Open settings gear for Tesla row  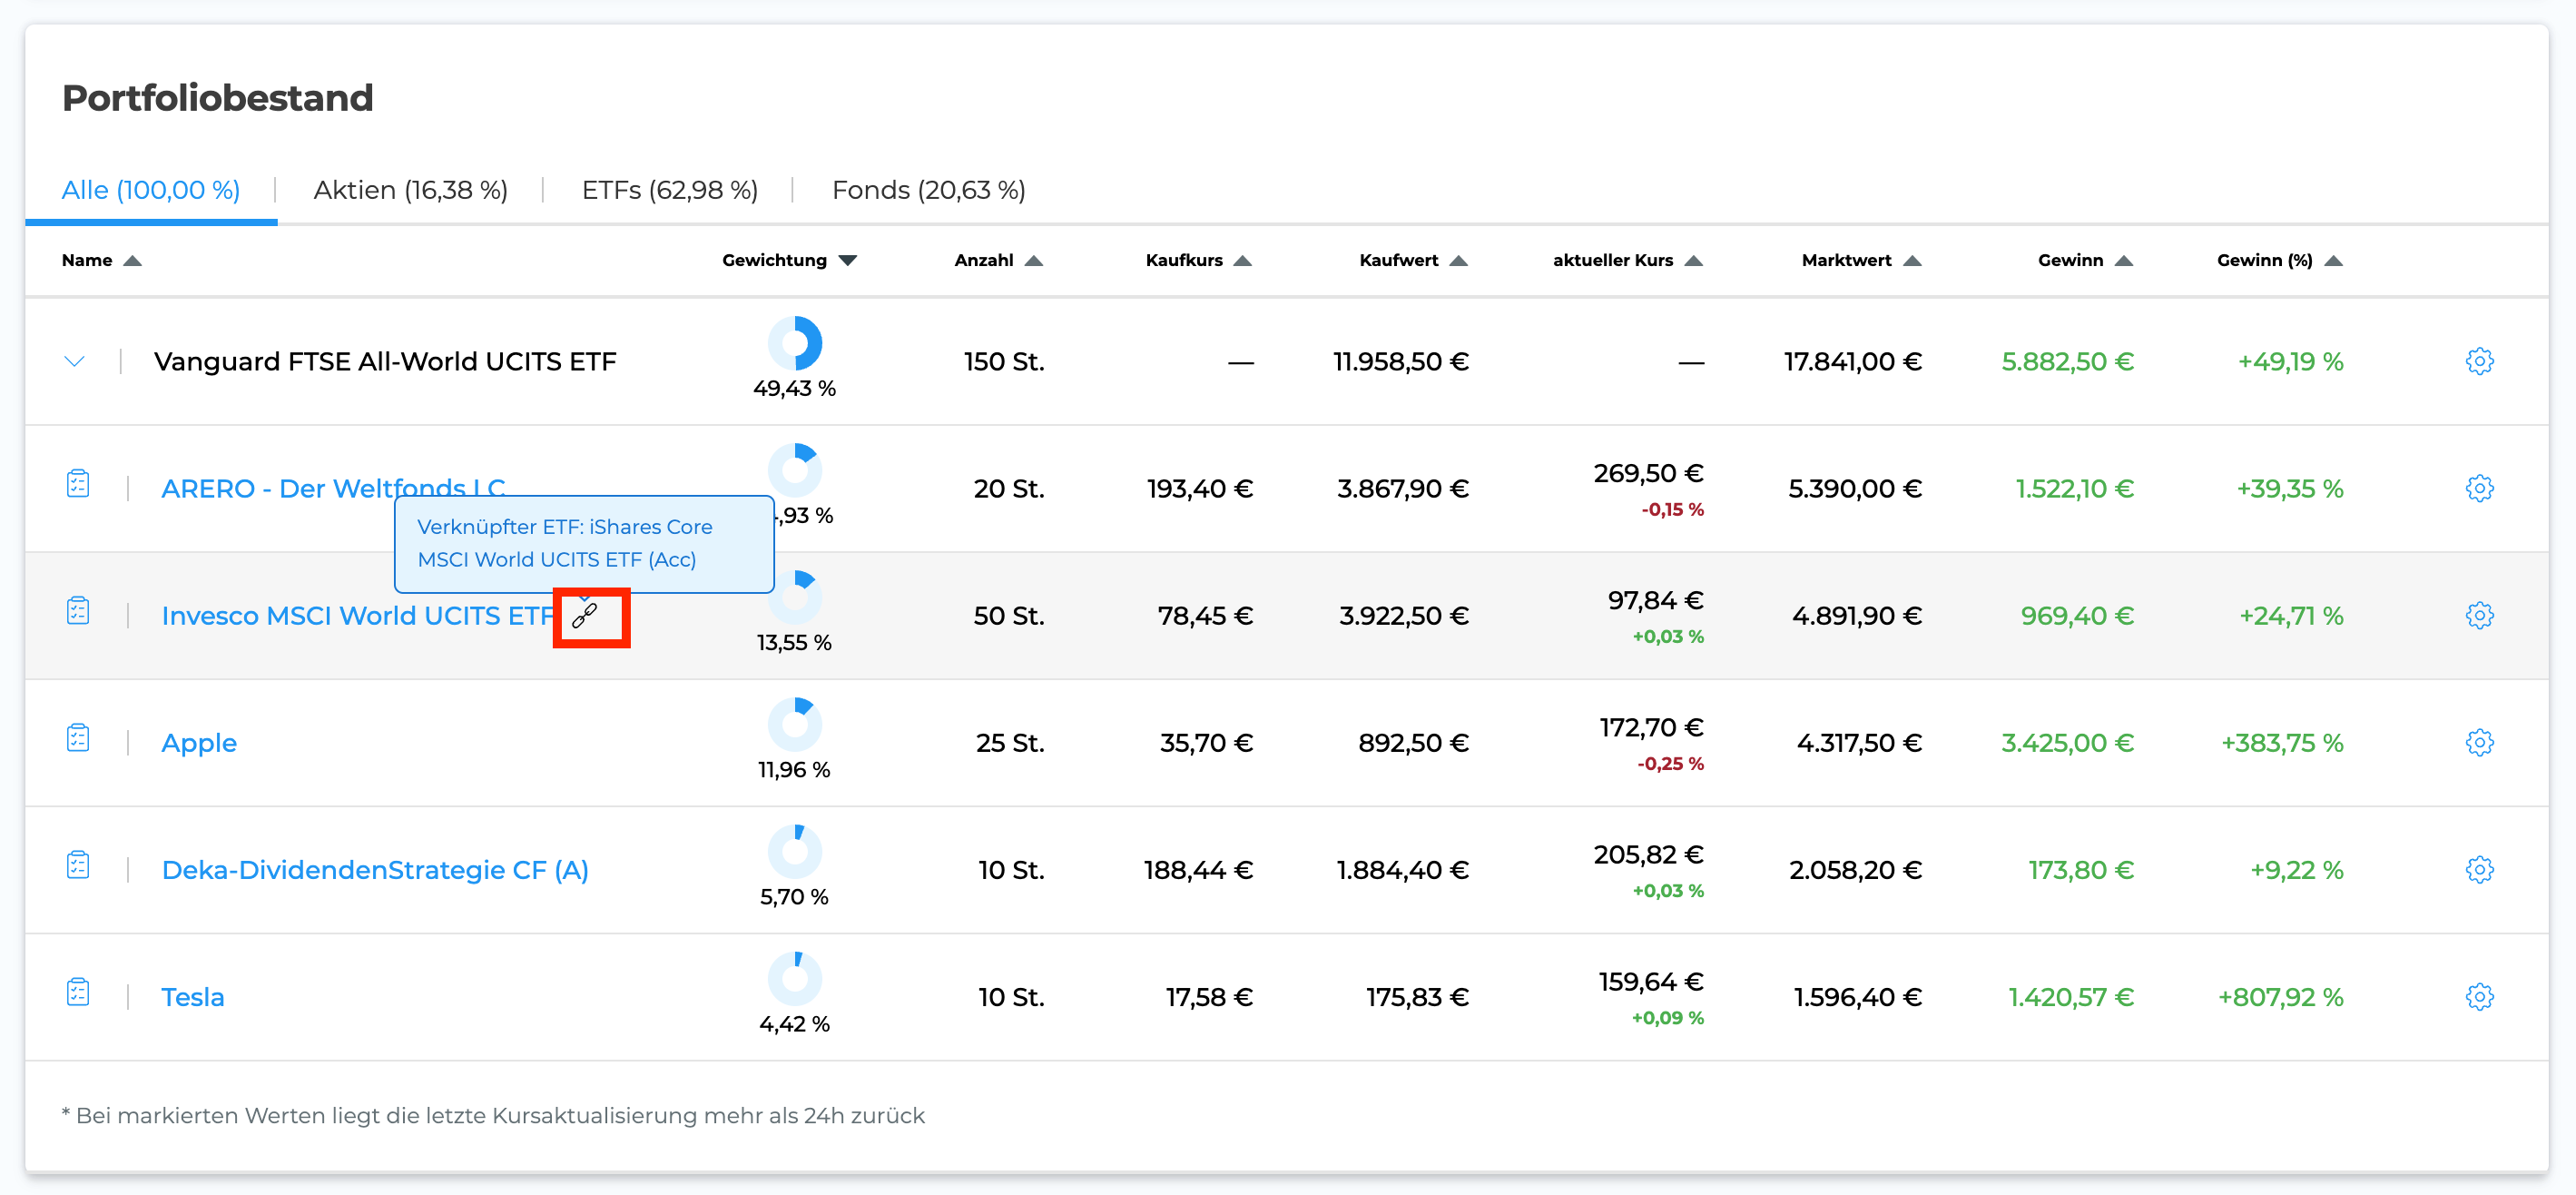pyautogui.click(x=2479, y=996)
